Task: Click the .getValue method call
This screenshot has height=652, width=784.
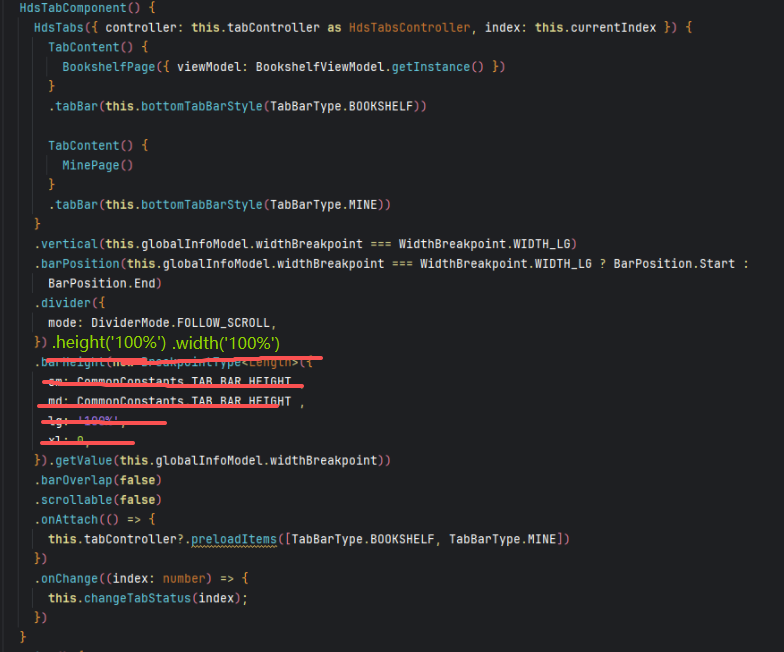Action: [x=80, y=460]
